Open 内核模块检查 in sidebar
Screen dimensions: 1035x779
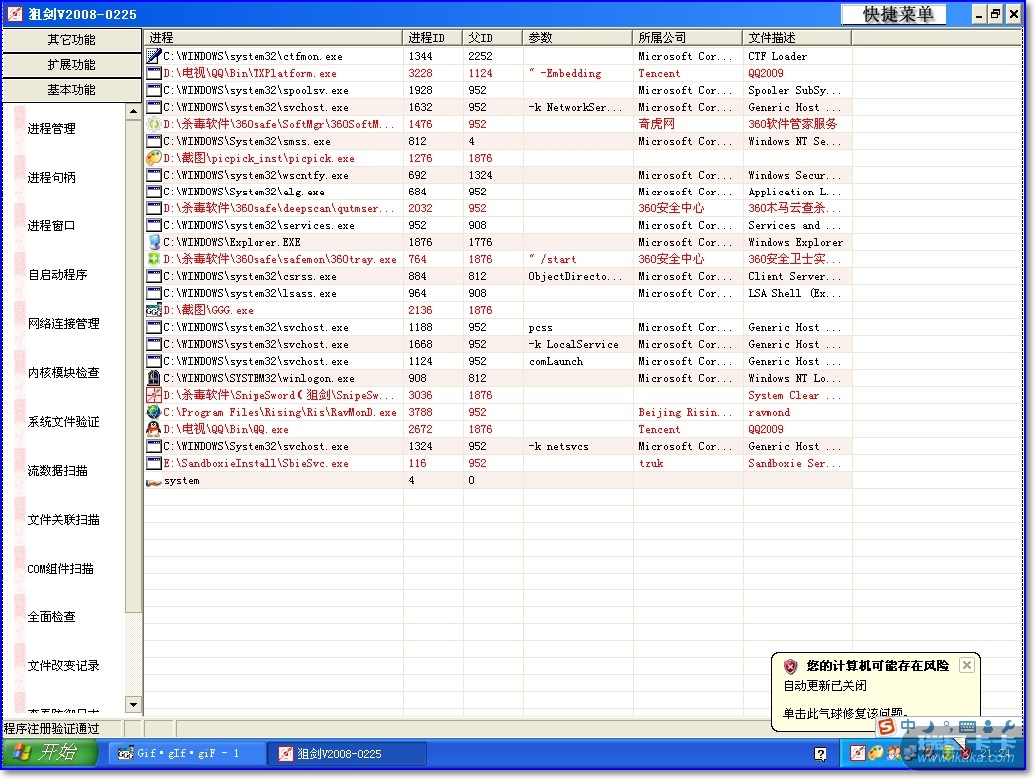(63, 372)
